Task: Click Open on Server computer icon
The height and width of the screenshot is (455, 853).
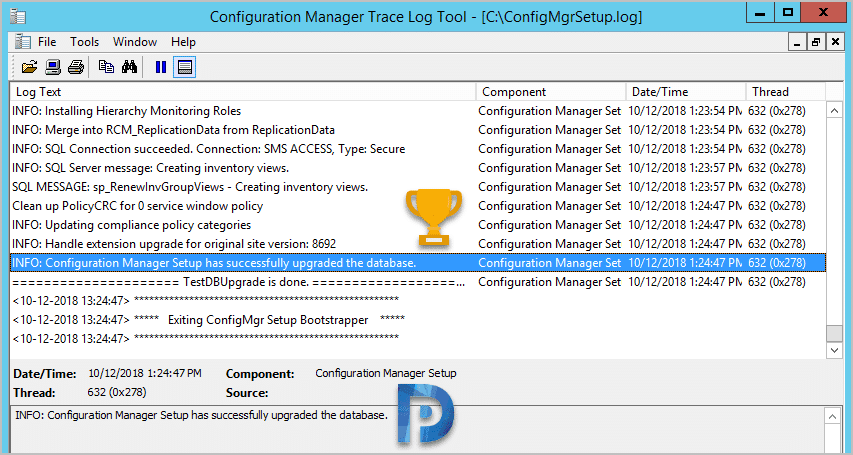Action: point(53,67)
